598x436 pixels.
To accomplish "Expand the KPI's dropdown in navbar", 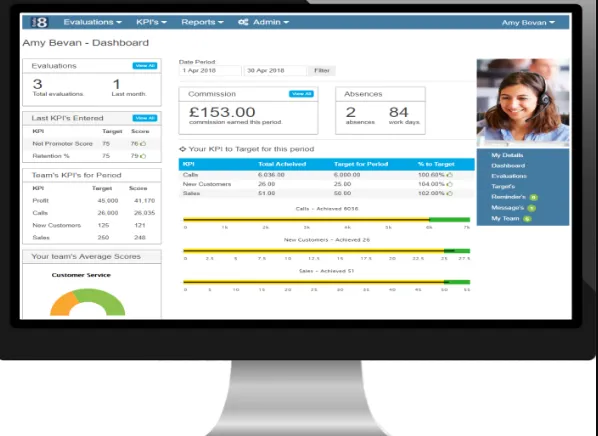I will [x=151, y=22].
